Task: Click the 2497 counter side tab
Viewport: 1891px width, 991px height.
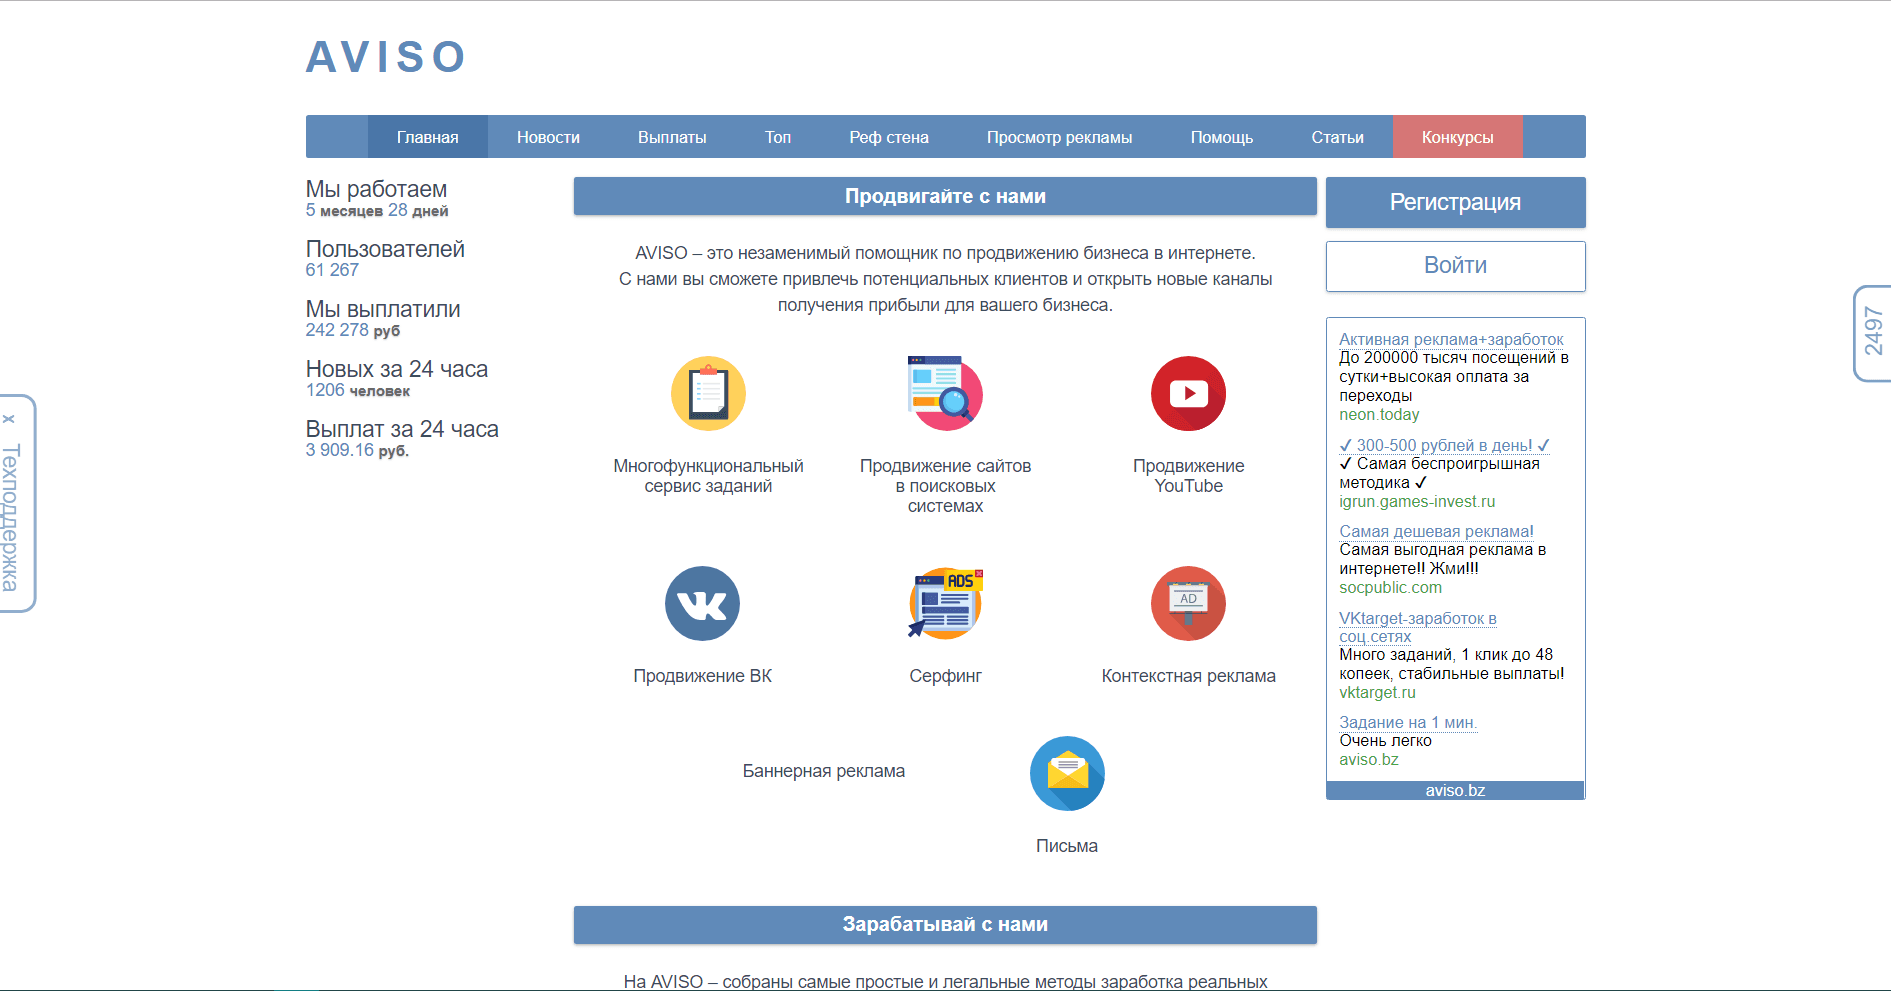Action: pyautogui.click(x=1873, y=332)
